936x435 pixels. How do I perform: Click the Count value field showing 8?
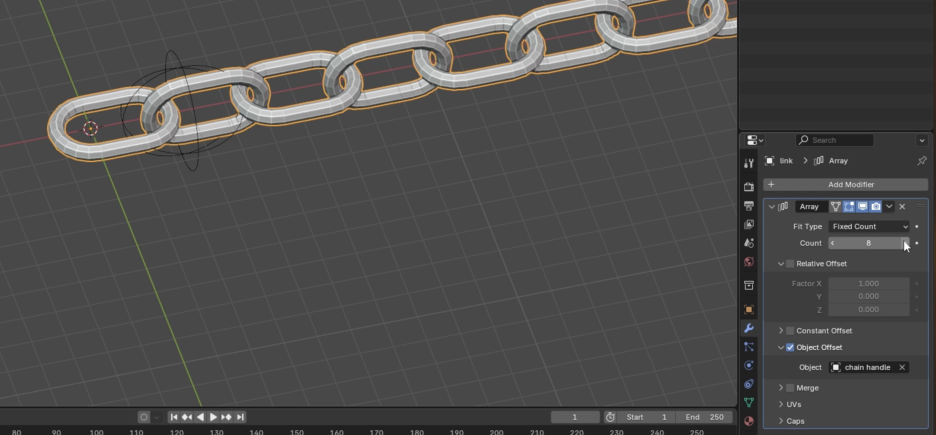pyautogui.click(x=869, y=243)
